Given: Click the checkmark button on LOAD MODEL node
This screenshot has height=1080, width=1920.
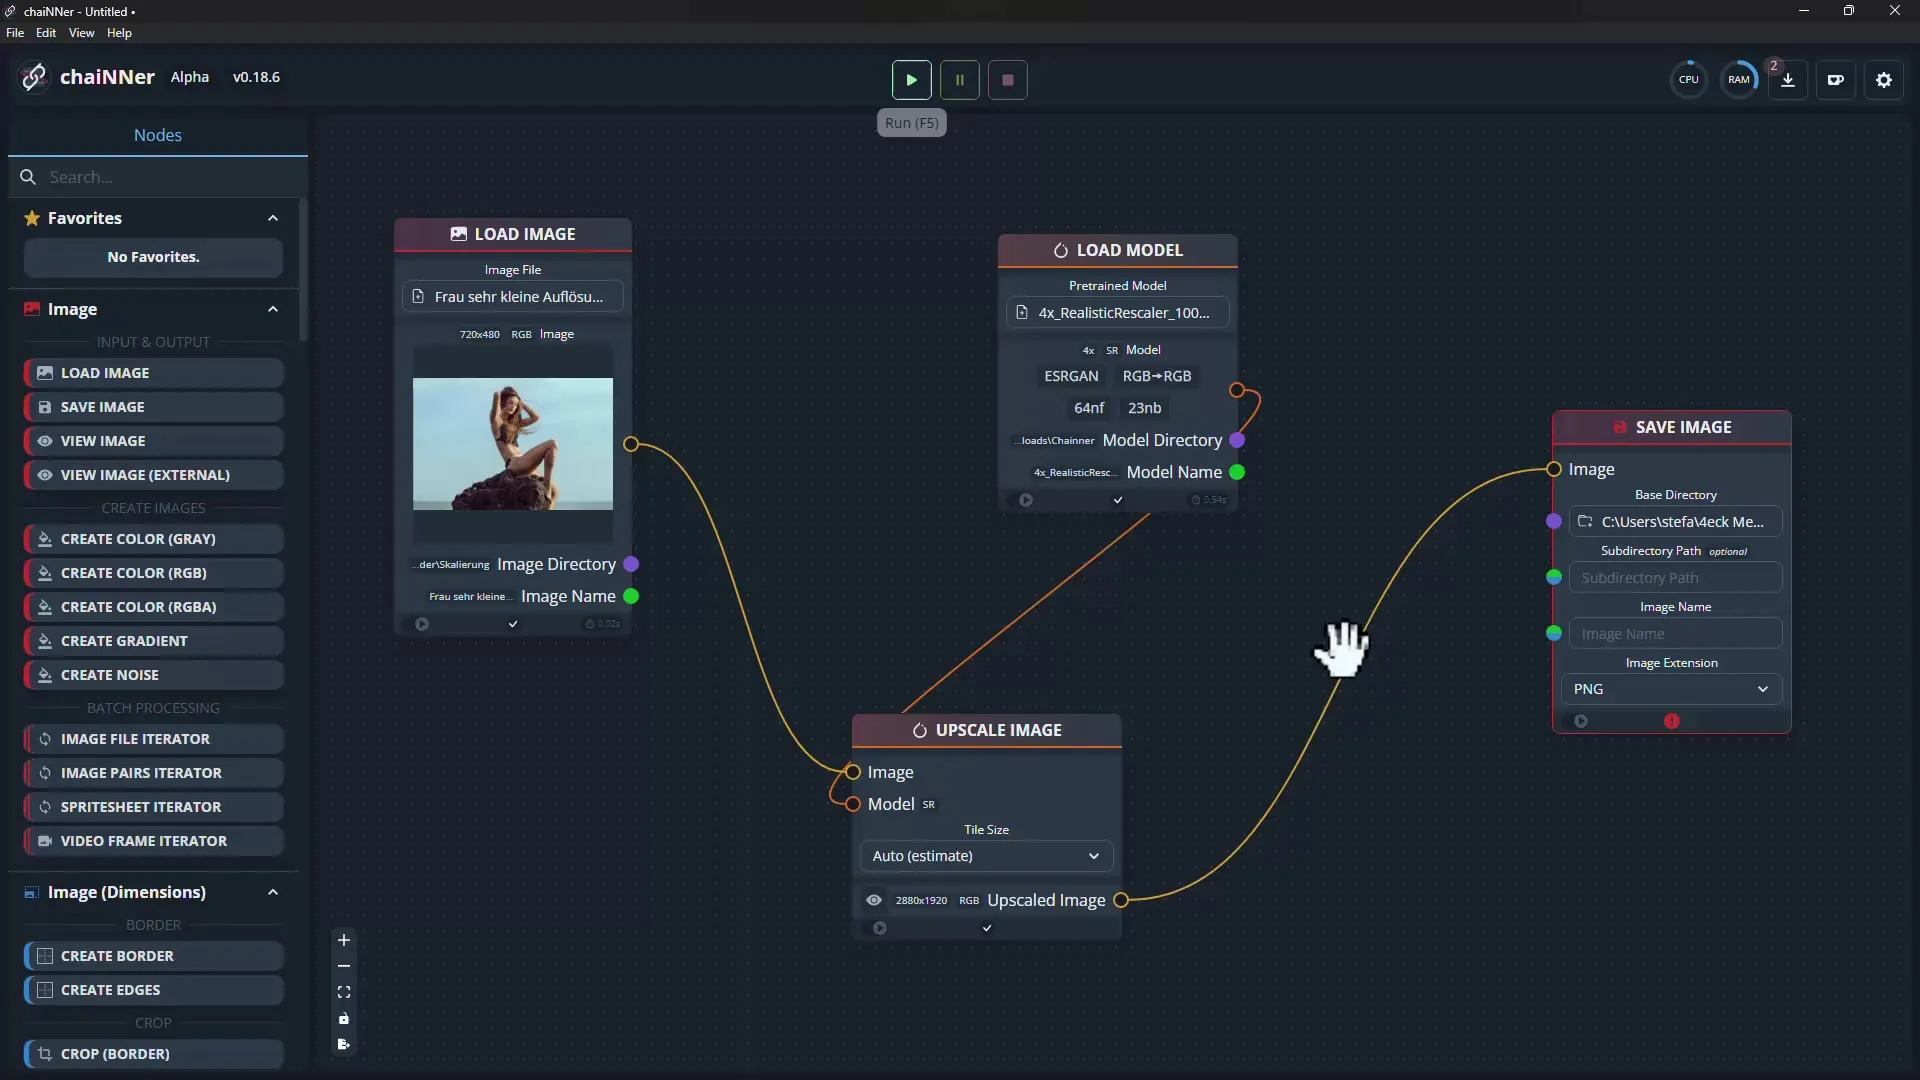Looking at the screenshot, I should coord(1117,500).
